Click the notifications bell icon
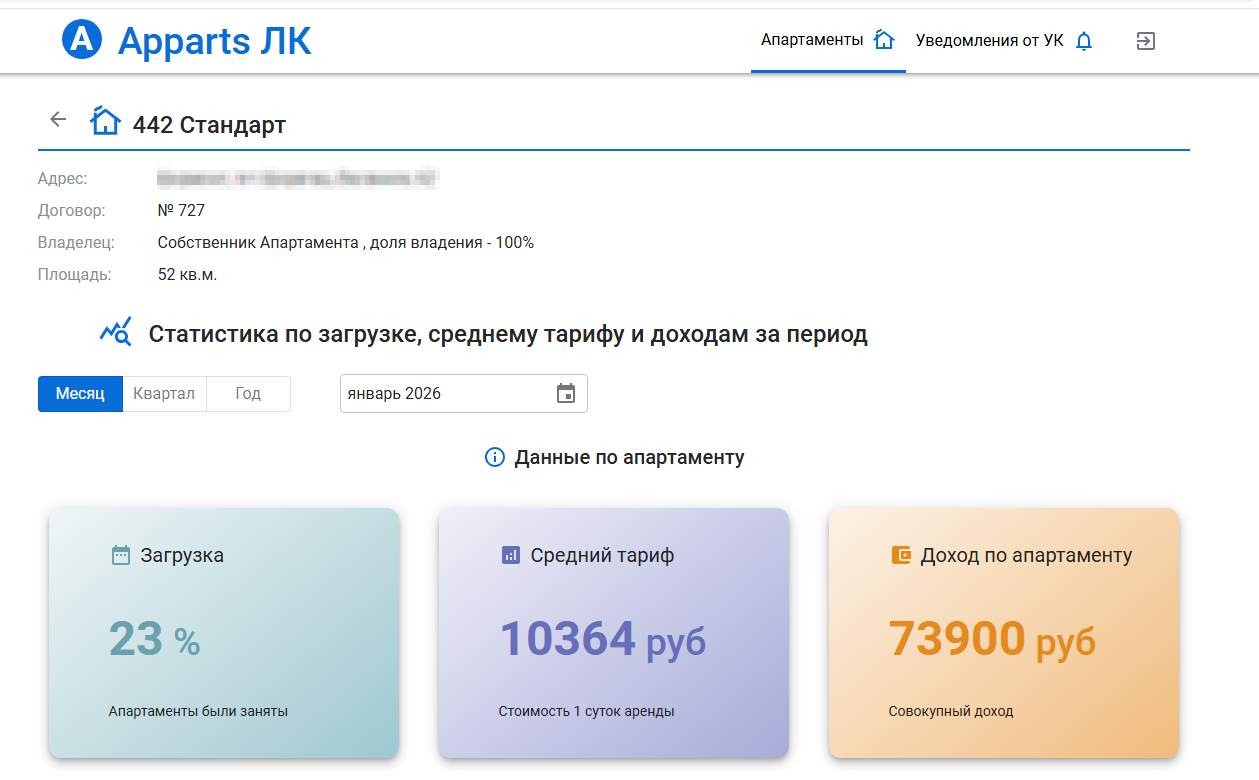This screenshot has width=1259, height=780. (x=1084, y=41)
